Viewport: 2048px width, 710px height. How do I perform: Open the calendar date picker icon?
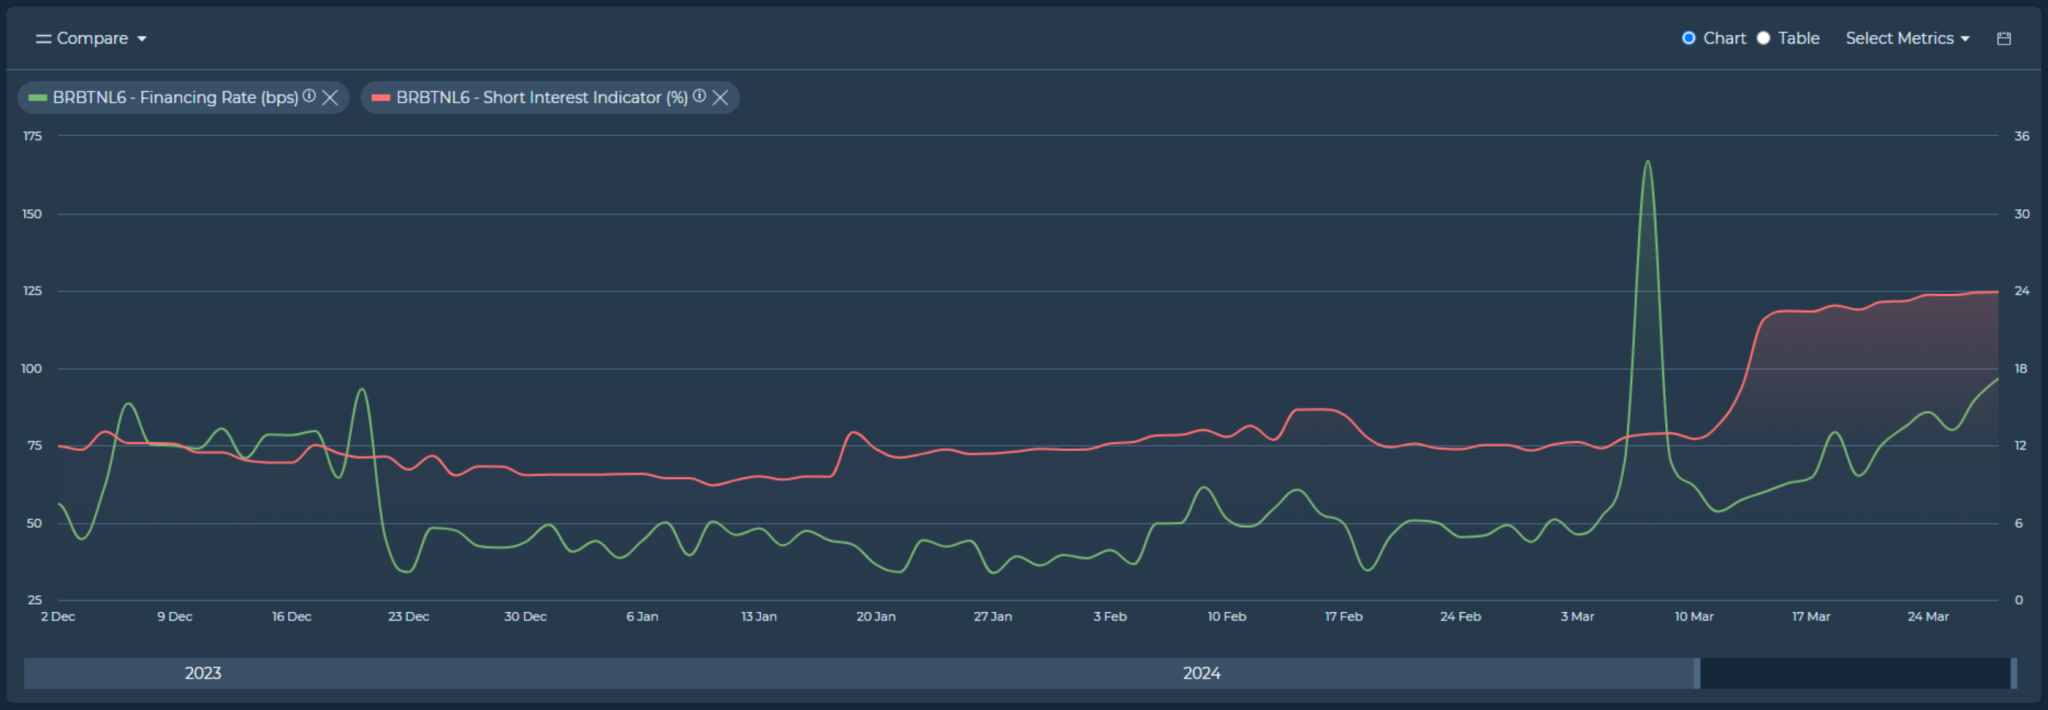(x=2003, y=38)
